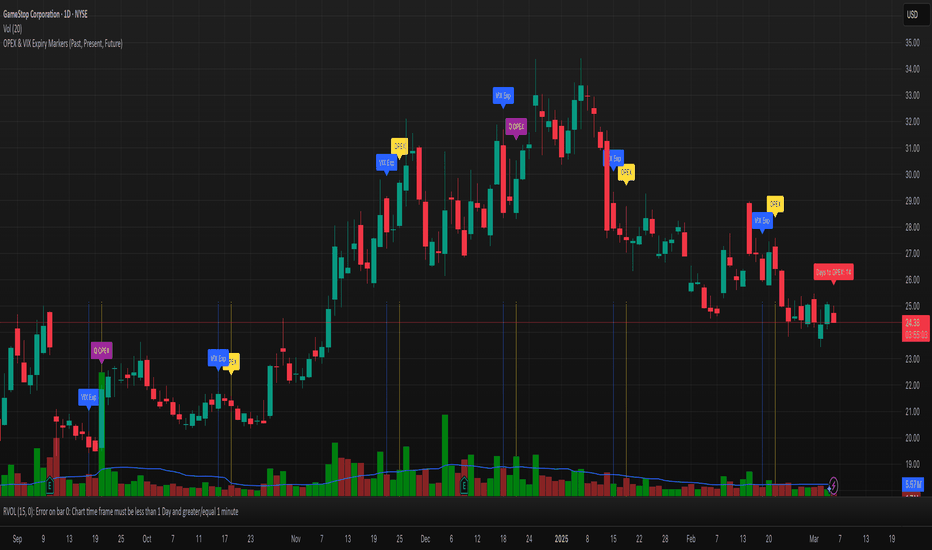Click the 34.00 price axis label
932x550 pixels.
coord(912,69)
